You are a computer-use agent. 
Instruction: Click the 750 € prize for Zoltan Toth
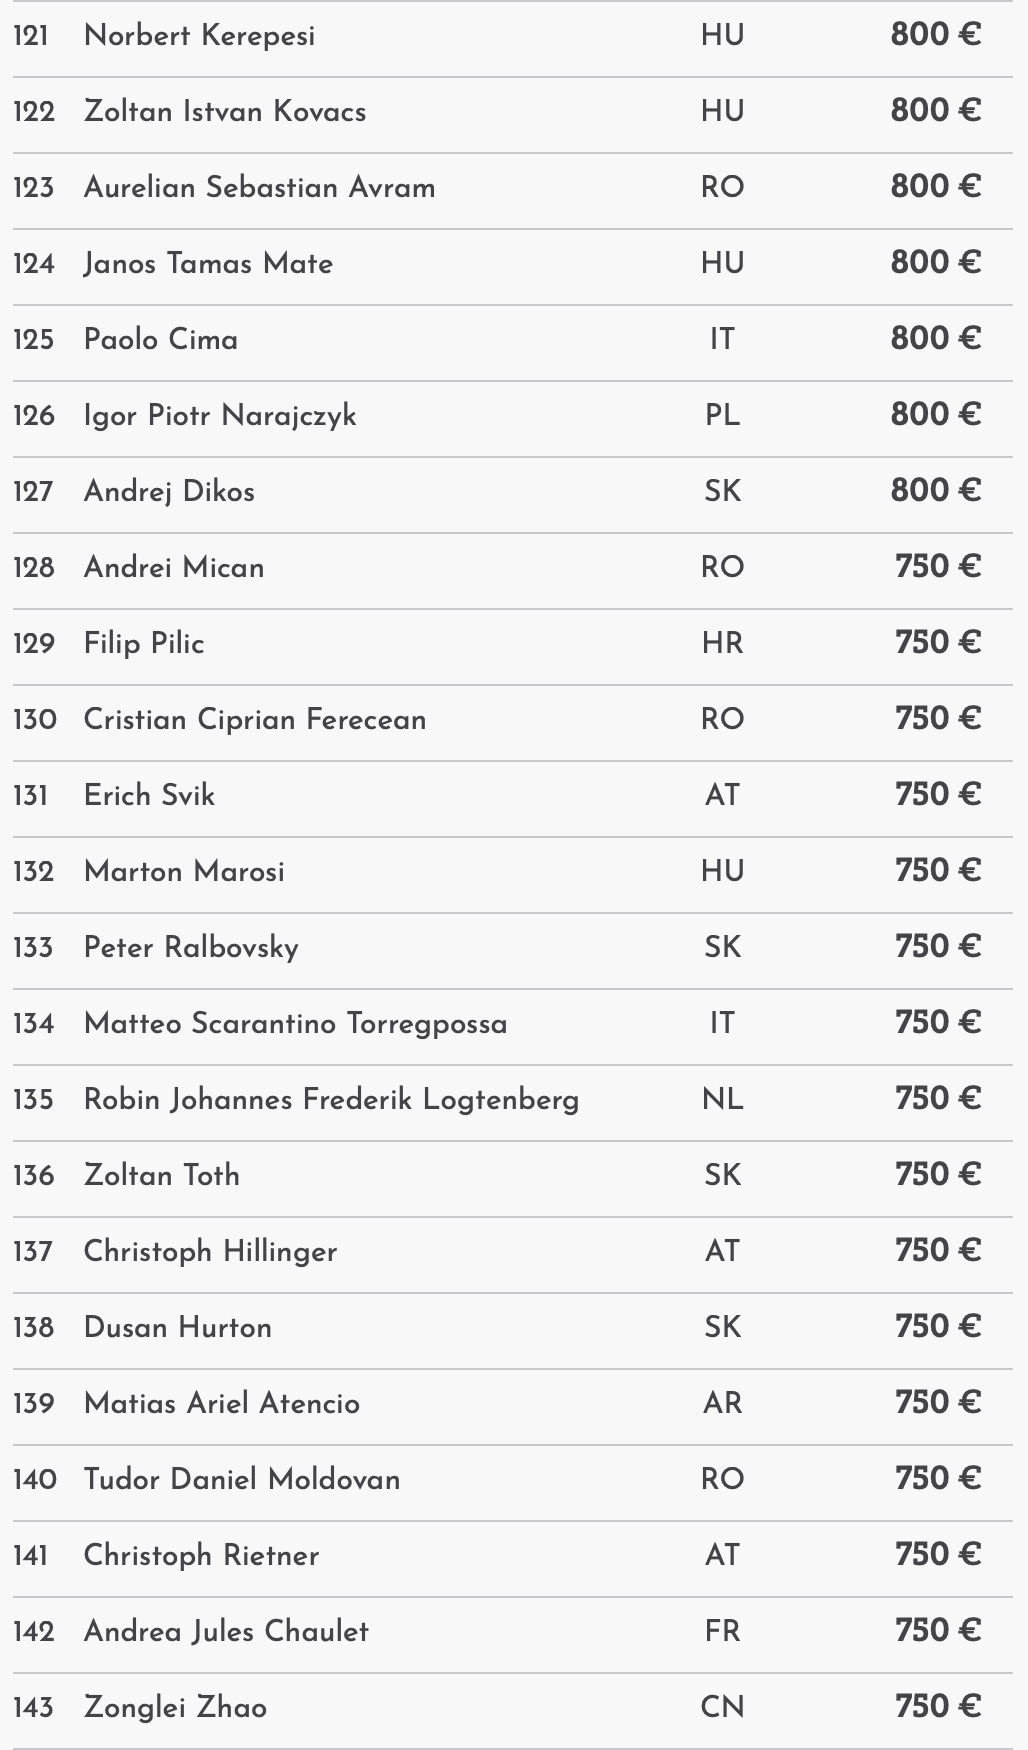click(x=937, y=1175)
